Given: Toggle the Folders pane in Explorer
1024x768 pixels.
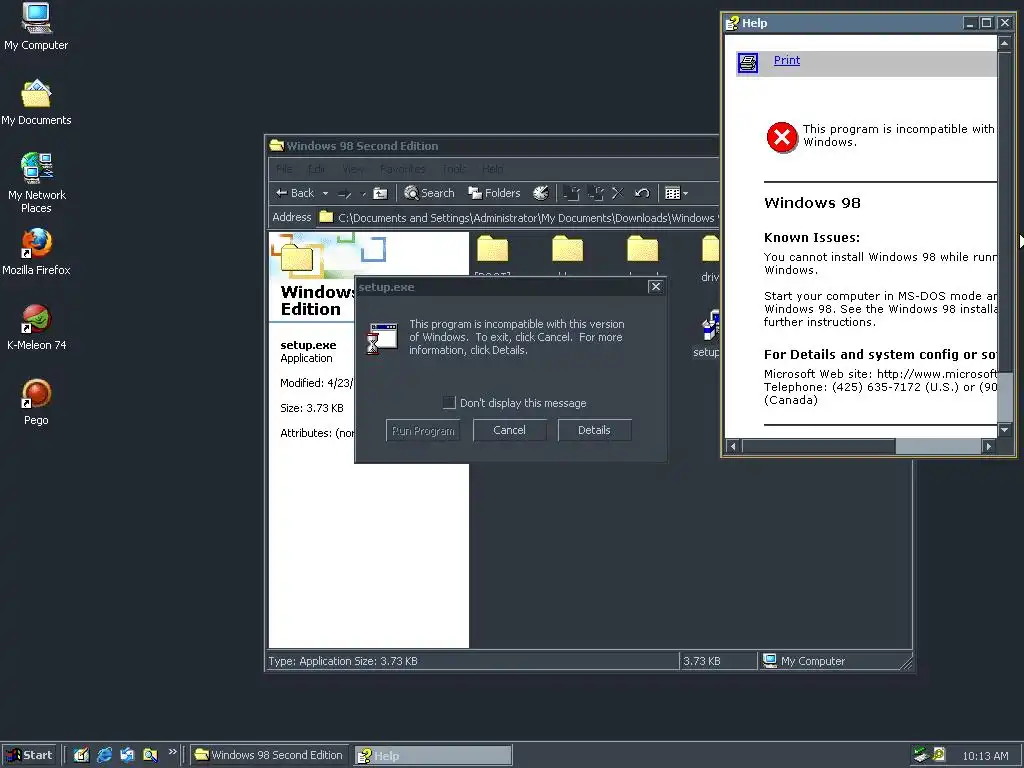Looking at the screenshot, I should point(494,193).
